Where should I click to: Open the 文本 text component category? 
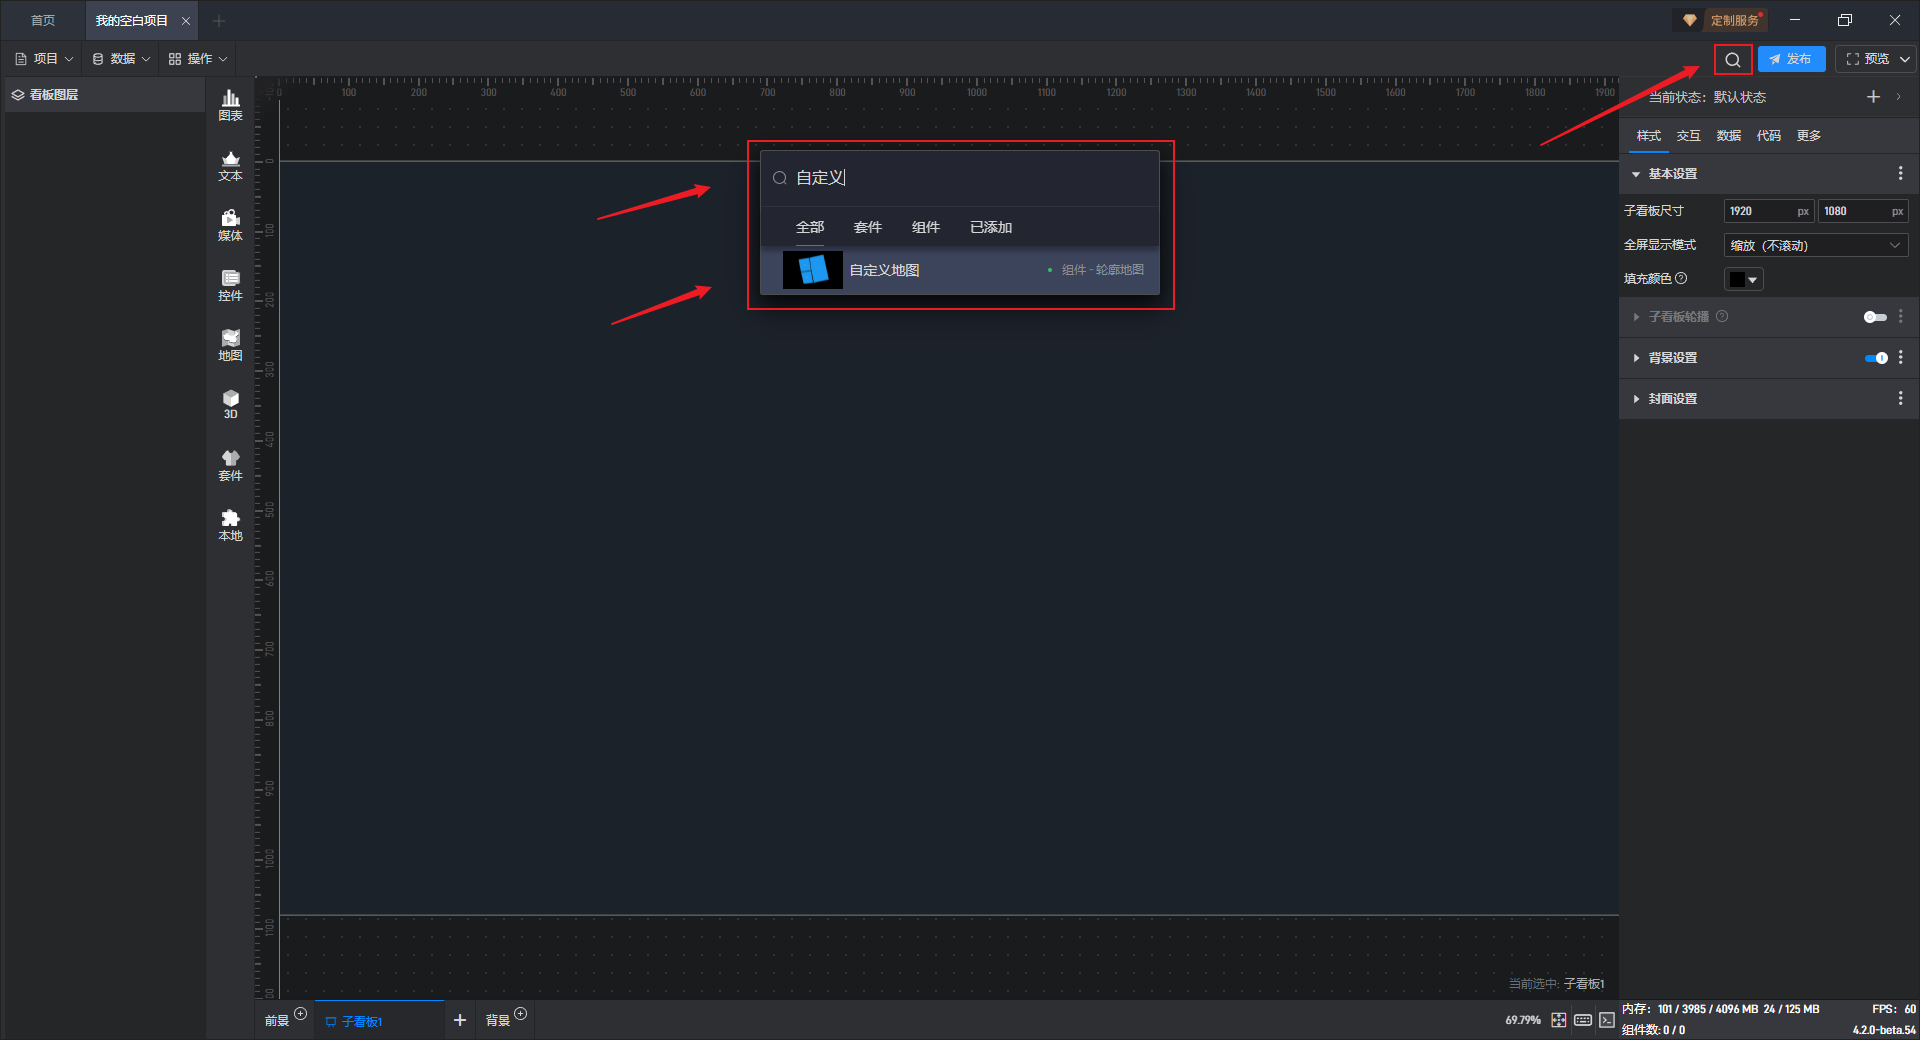230,165
